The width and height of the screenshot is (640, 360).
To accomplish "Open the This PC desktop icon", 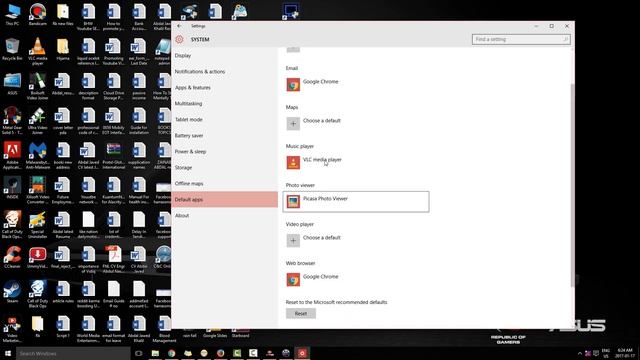I will pos(12,14).
